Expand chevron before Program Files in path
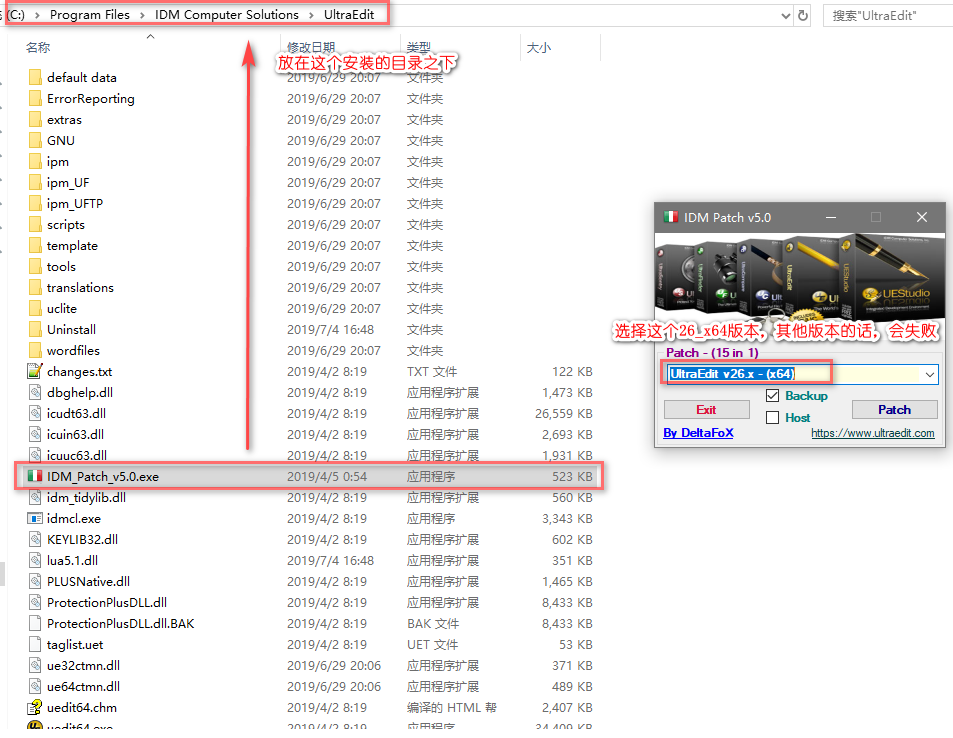Viewport: 953px width, 738px height. [37, 15]
